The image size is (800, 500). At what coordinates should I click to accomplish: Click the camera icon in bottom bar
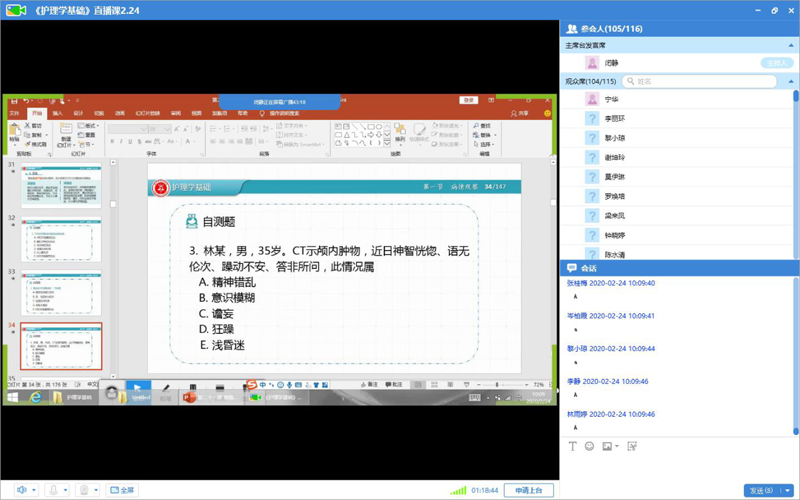[85, 490]
